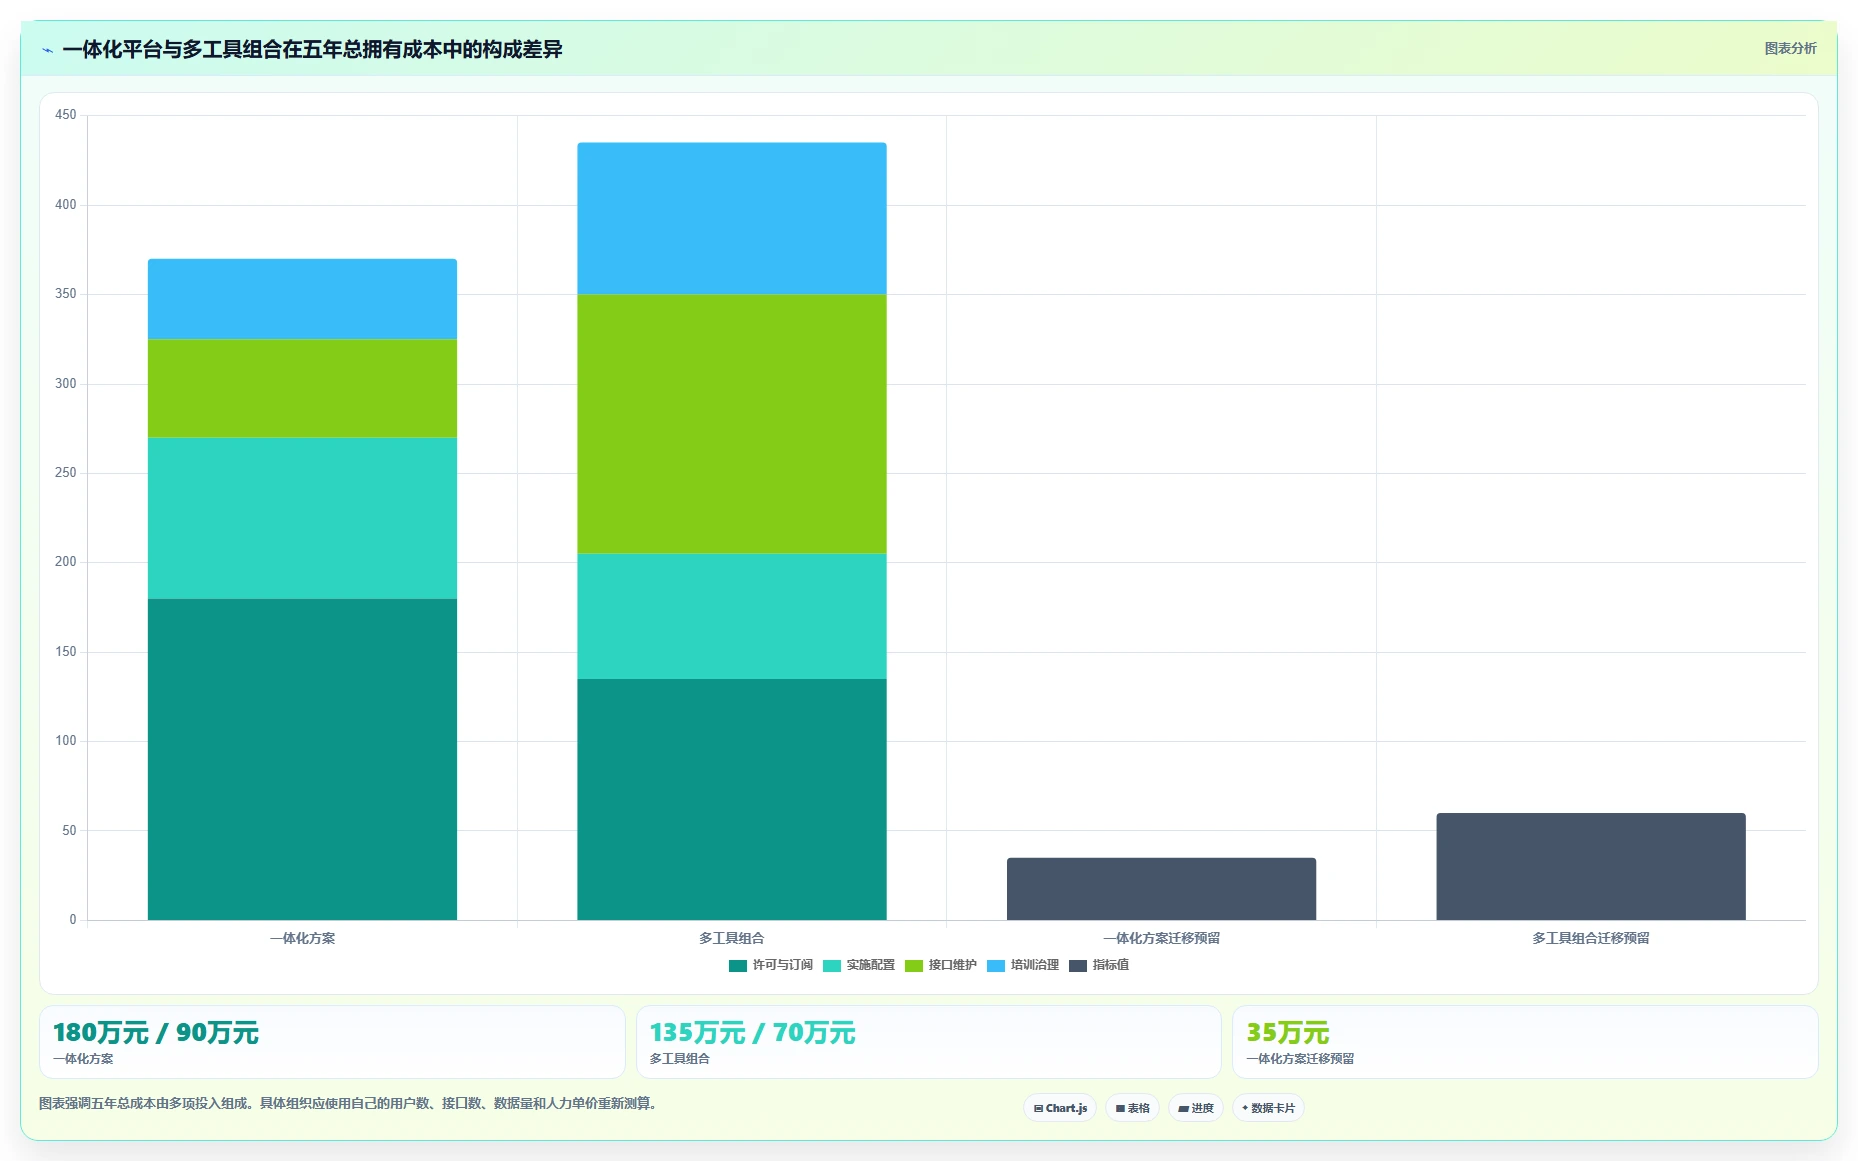Toggle the 指标值 legend item
Image resolution: width=1858 pixels, height=1161 pixels.
click(x=1099, y=965)
